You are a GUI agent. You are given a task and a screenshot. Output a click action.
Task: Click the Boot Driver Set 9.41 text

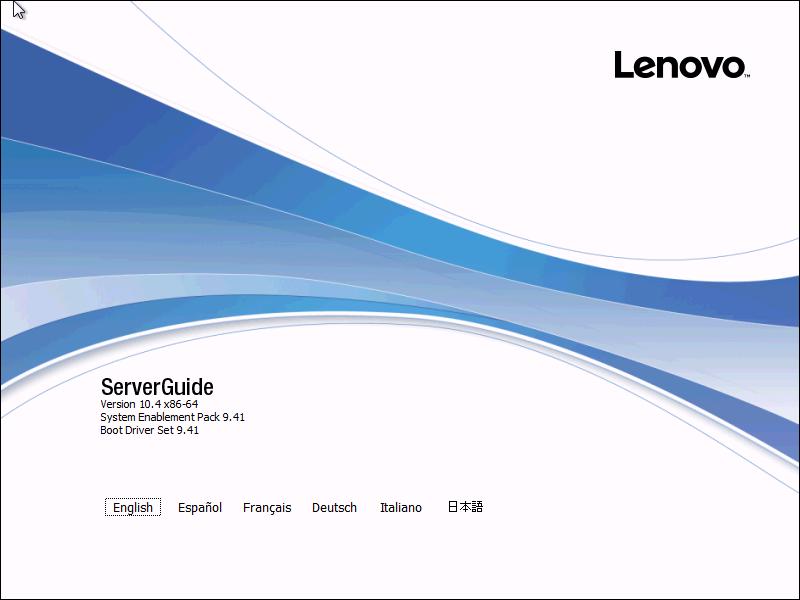point(150,430)
